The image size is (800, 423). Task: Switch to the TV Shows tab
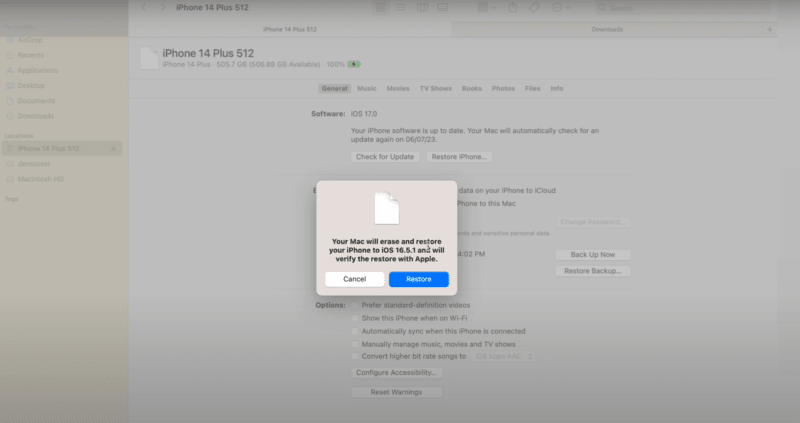click(436, 88)
